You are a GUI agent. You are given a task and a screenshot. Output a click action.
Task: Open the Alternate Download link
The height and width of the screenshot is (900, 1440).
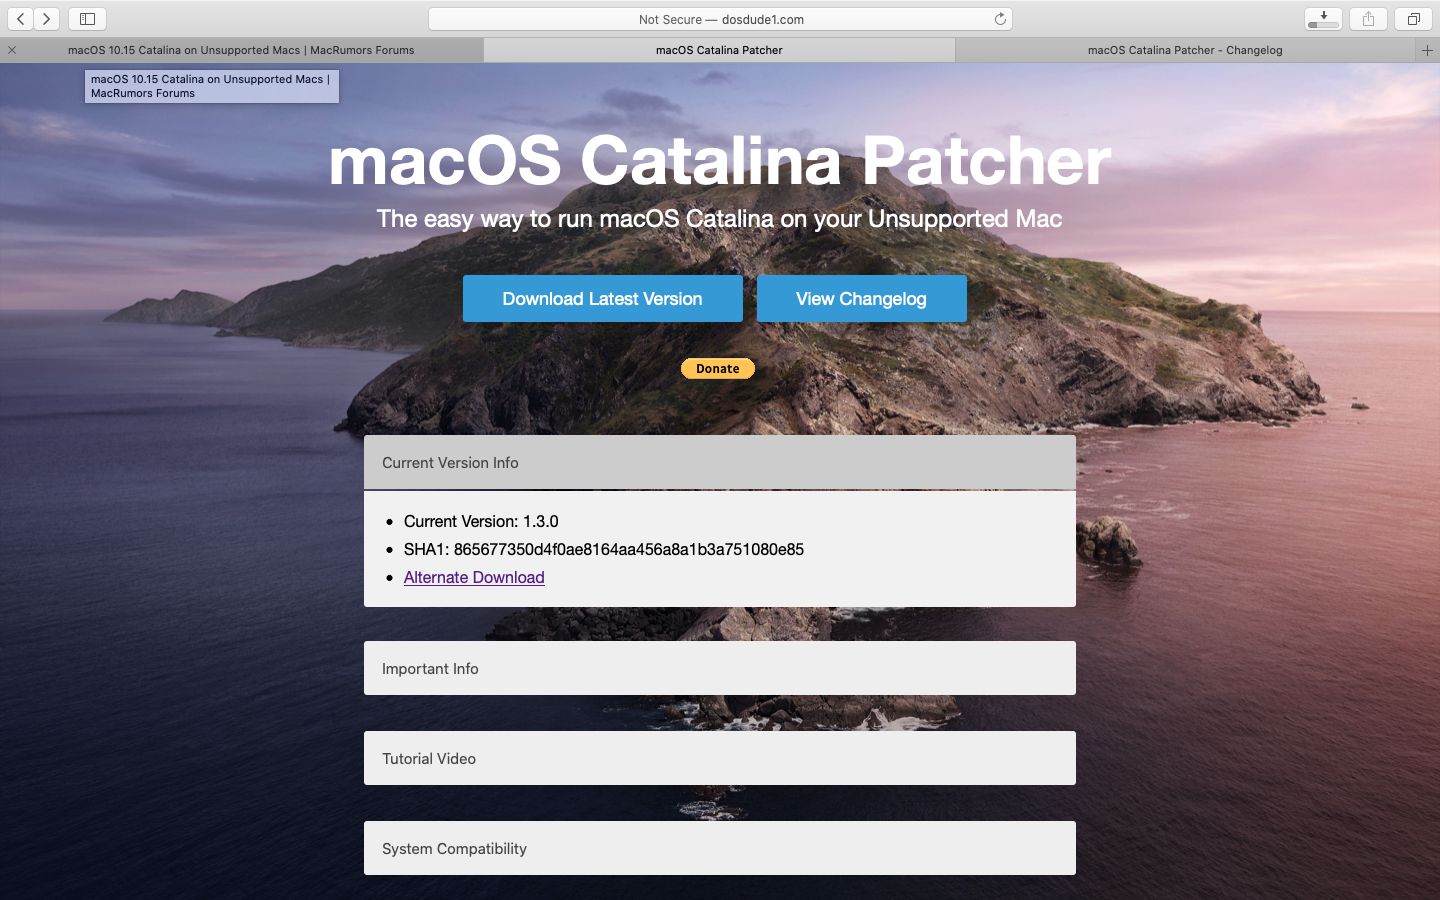tap(474, 577)
